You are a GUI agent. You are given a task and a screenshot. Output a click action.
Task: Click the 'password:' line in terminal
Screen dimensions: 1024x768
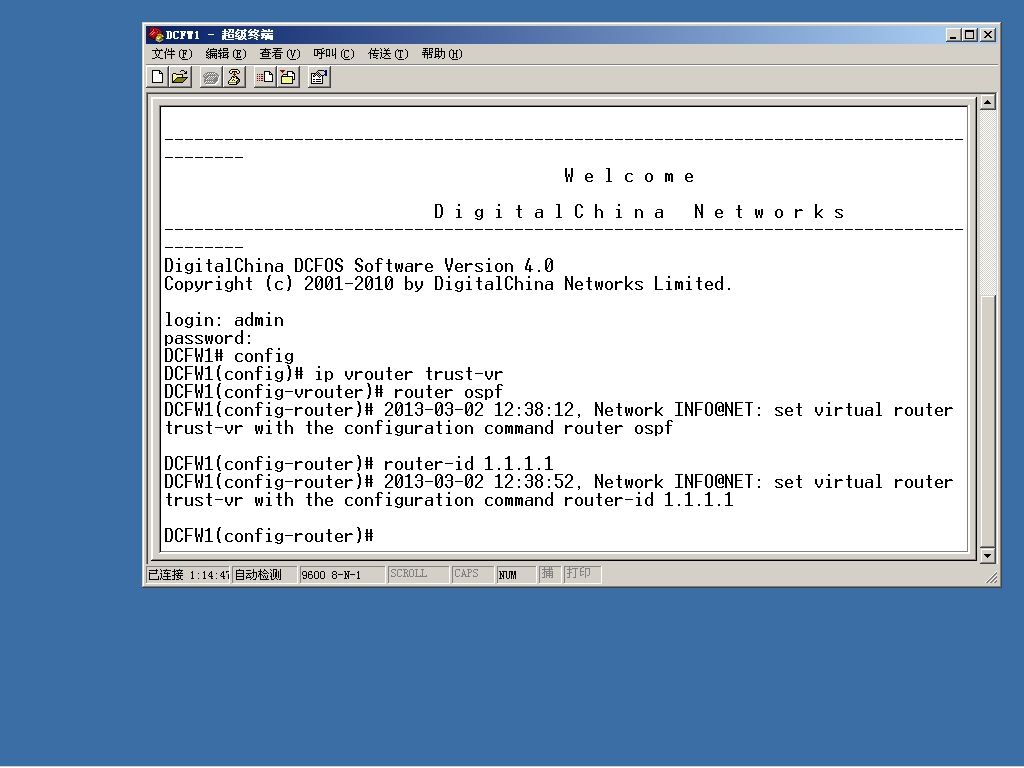click(x=208, y=338)
